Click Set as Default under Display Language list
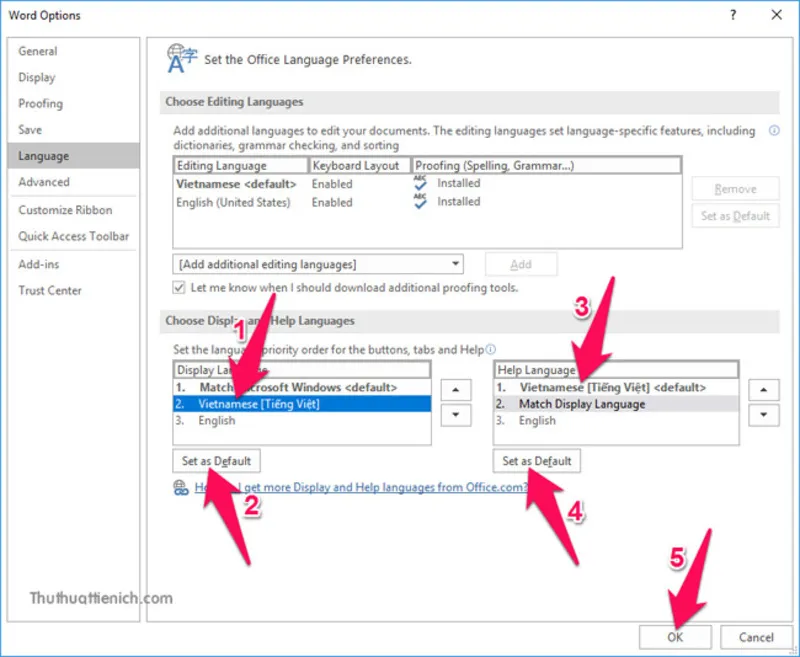Screen dimensions: 800x657 [x=216, y=461]
